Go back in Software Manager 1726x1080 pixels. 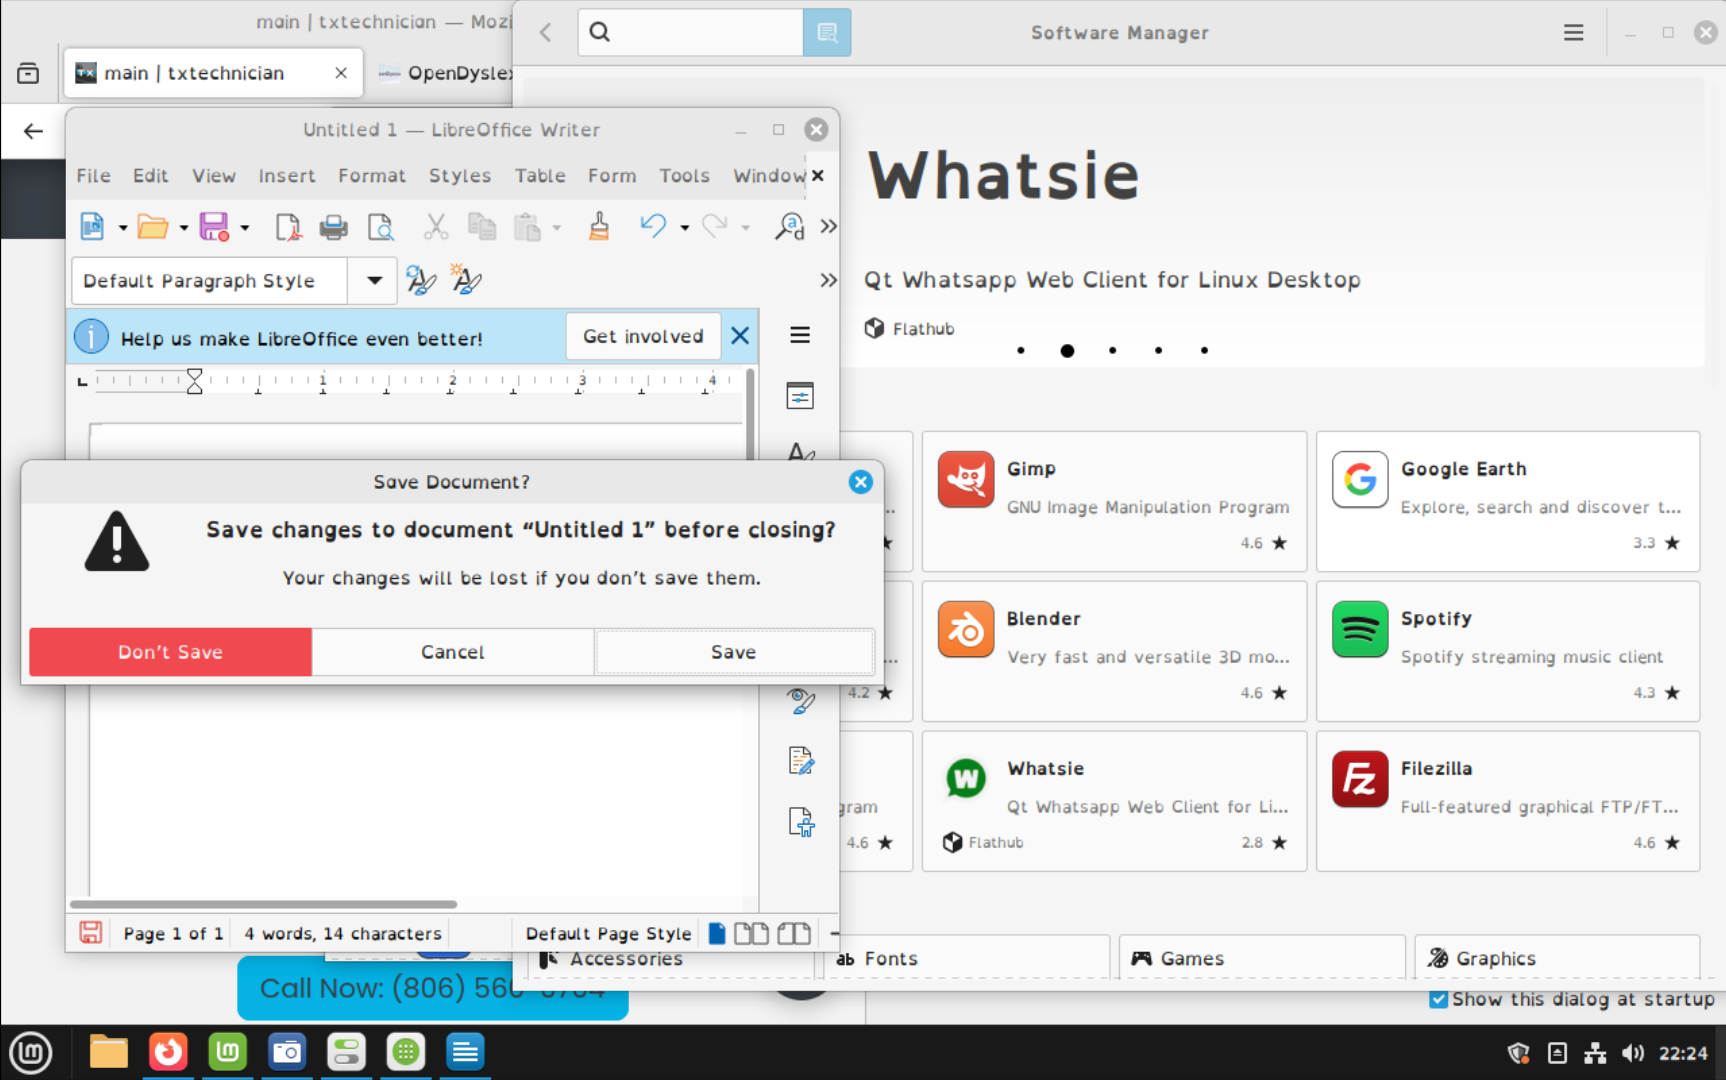pos(546,32)
